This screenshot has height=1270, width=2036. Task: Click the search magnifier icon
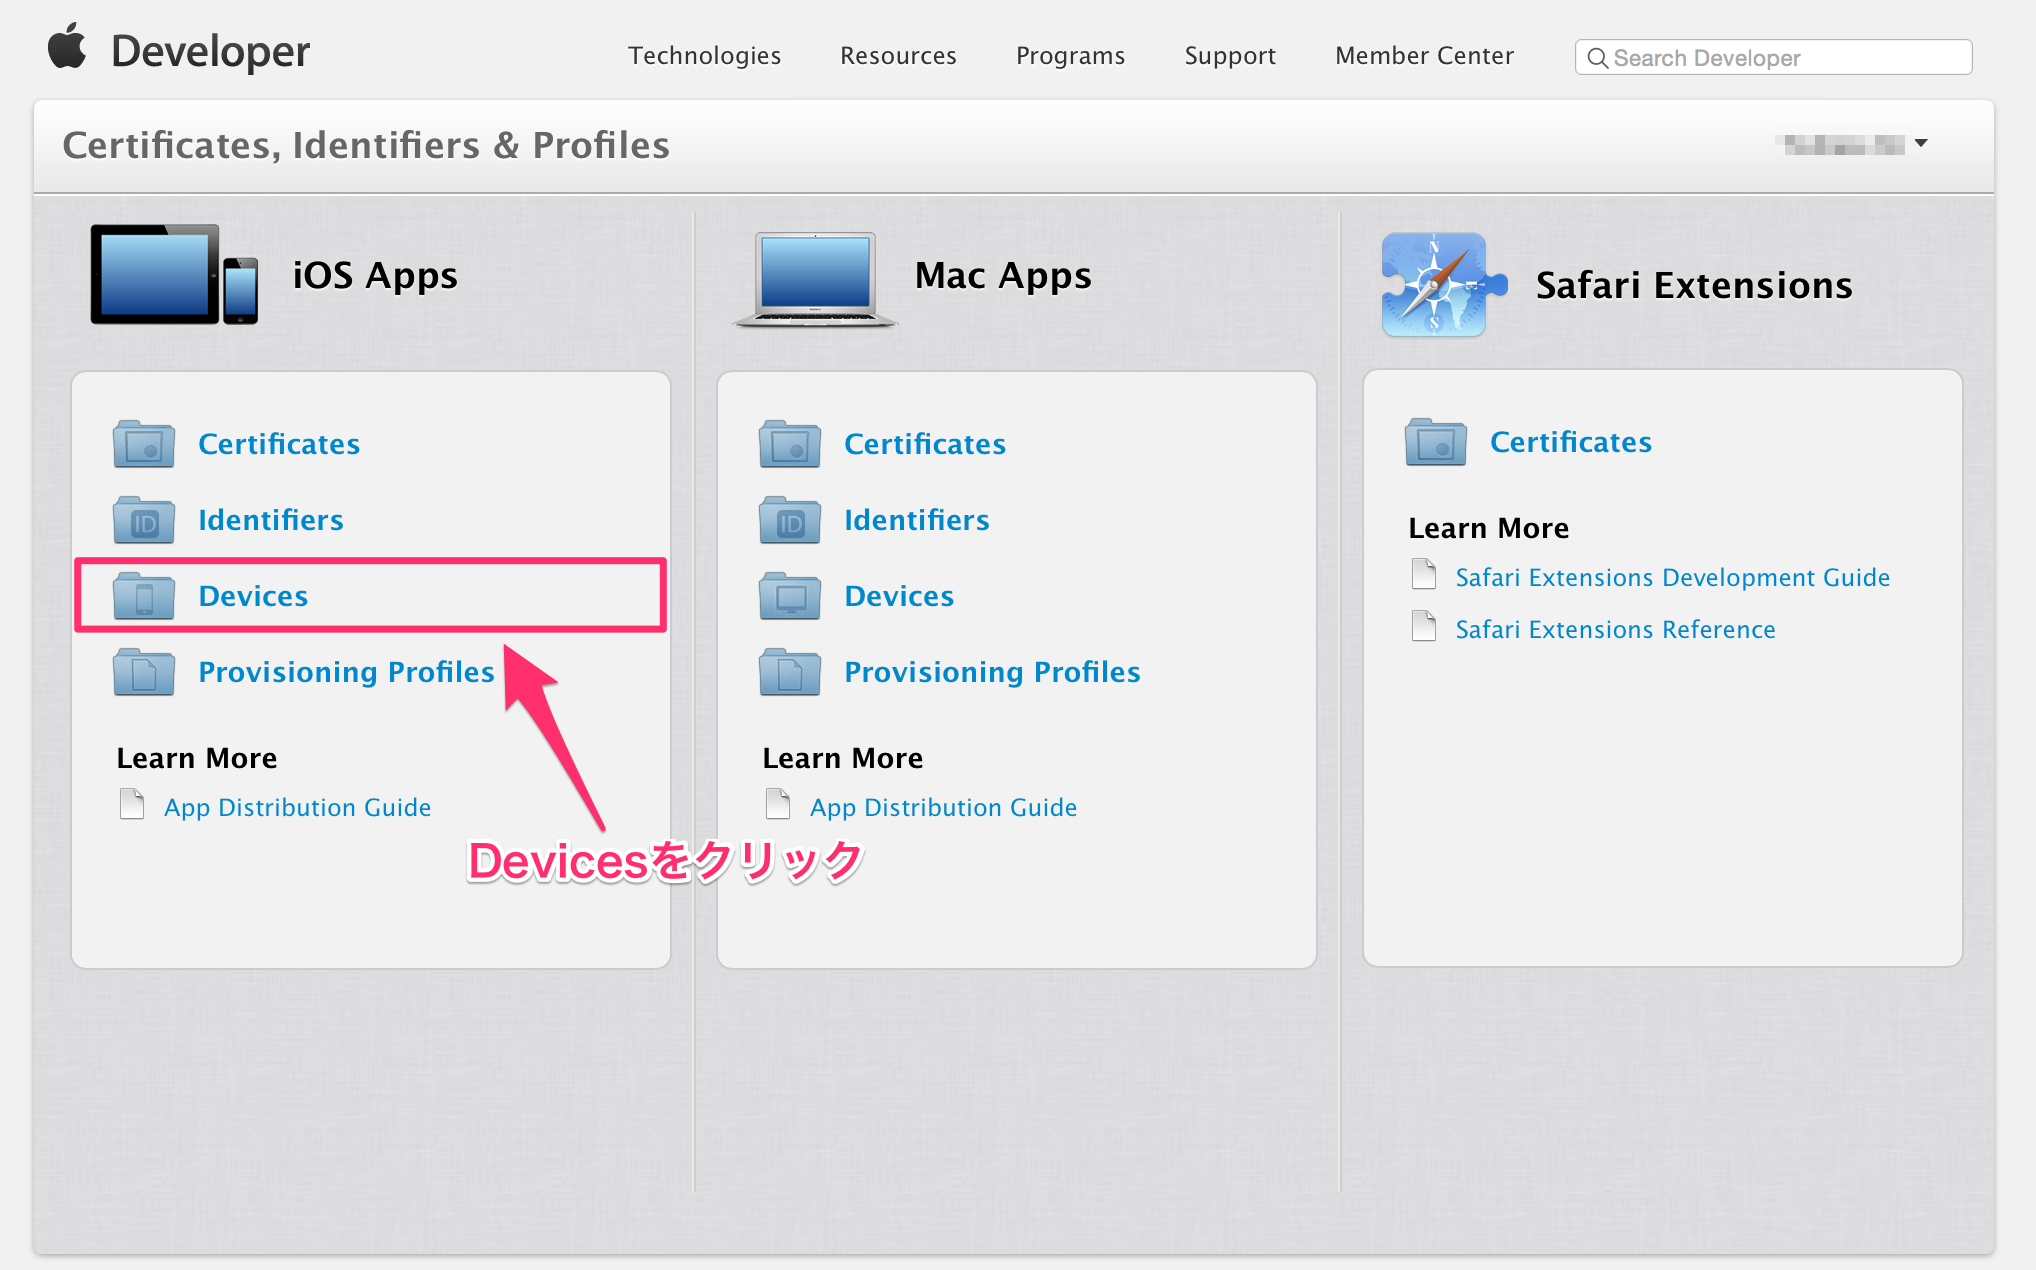pos(1598,58)
